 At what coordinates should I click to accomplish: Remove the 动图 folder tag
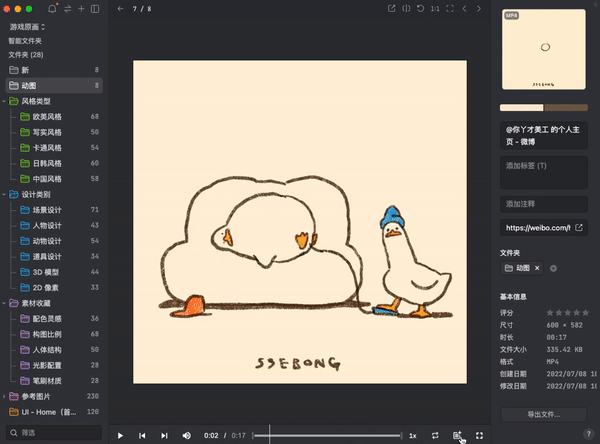tap(537, 268)
